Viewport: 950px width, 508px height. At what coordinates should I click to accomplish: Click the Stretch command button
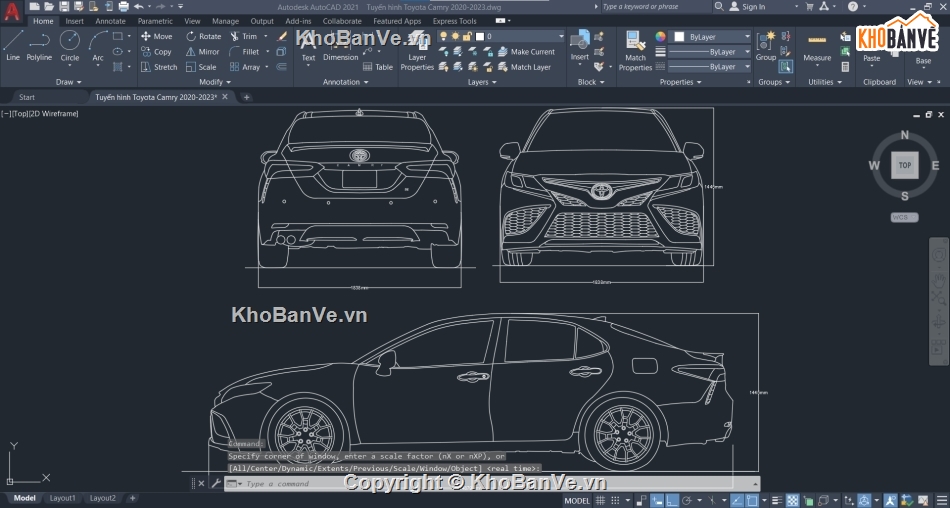[x=159, y=67]
